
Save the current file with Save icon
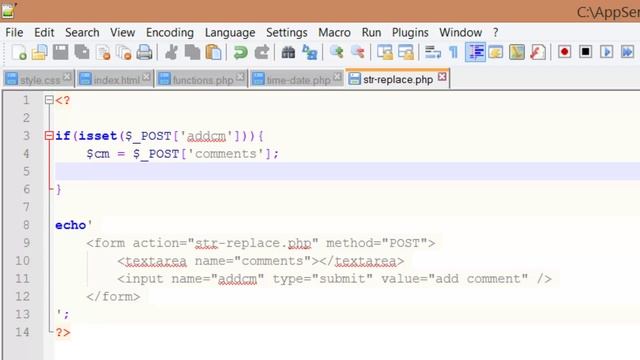[x=60, y=53]
